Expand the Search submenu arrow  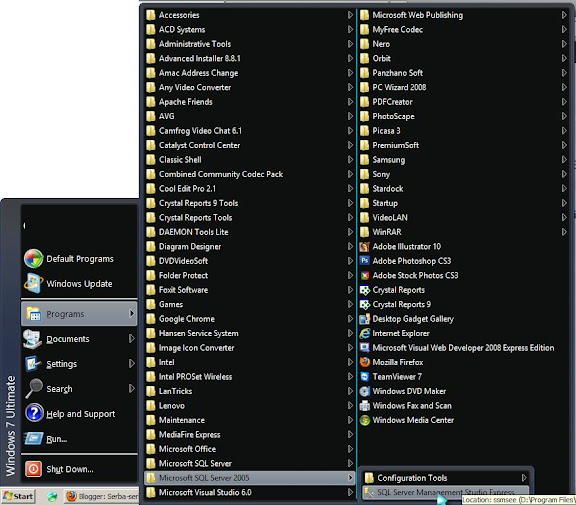pyautogui.click(x=132, y=389)
